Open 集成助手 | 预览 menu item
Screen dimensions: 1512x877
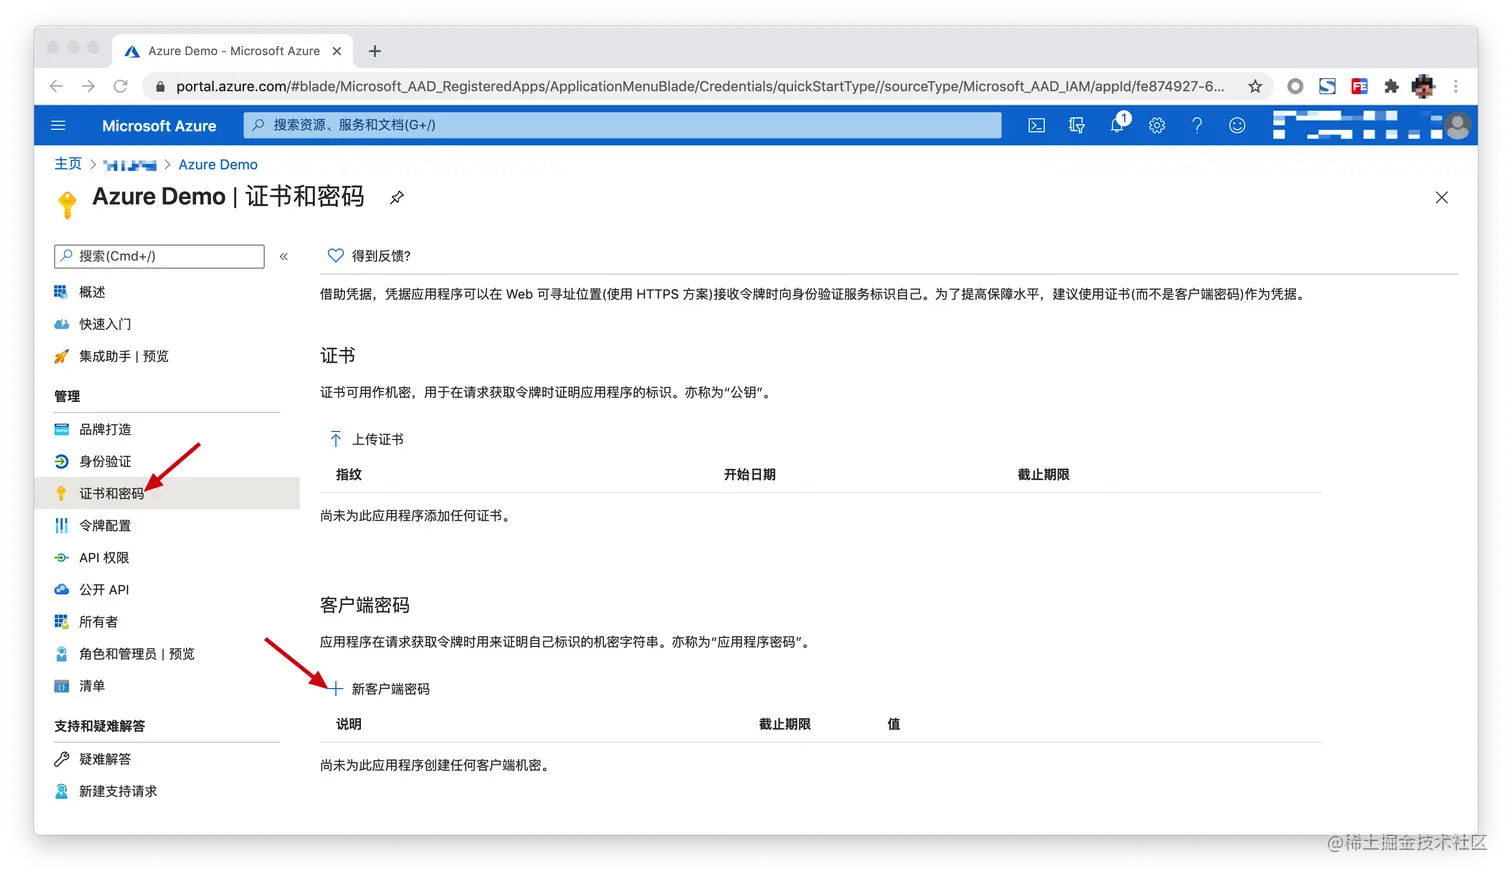point(124,356)
